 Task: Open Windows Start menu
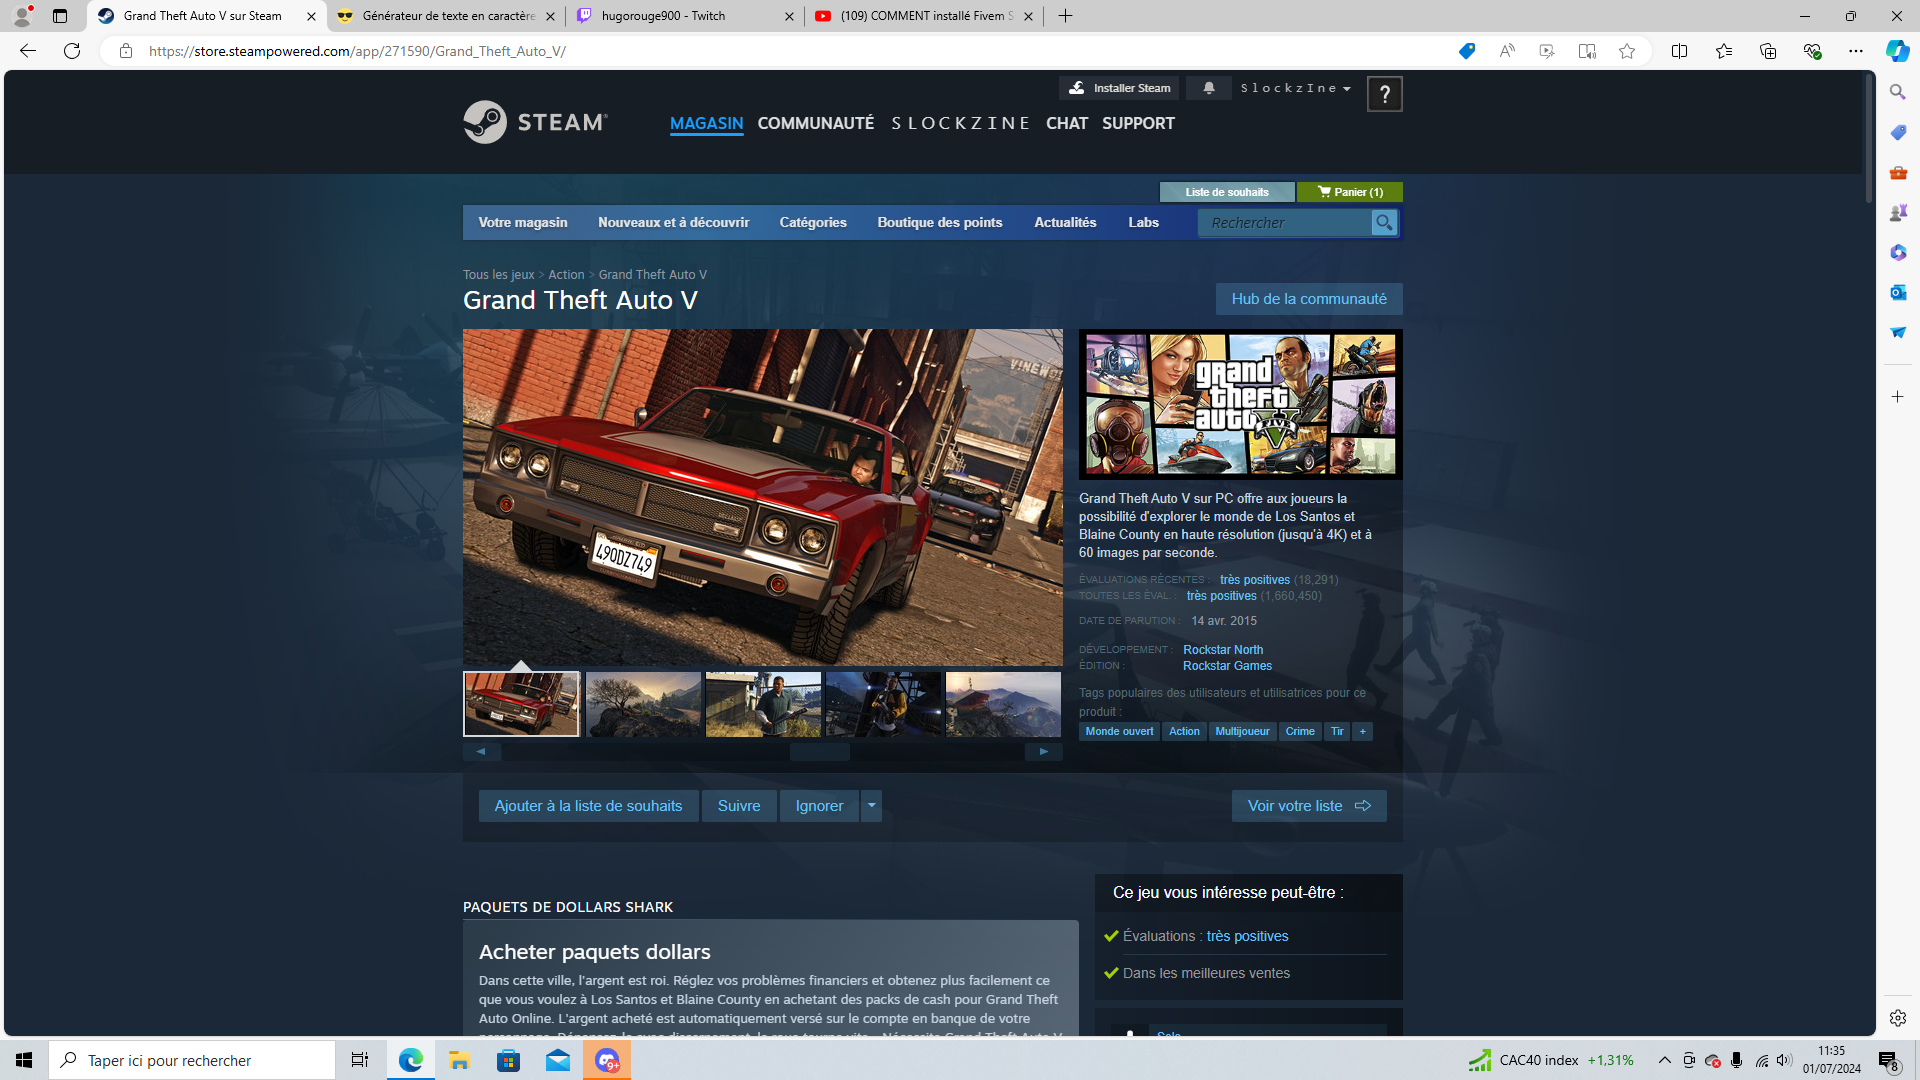(24, 1060)
